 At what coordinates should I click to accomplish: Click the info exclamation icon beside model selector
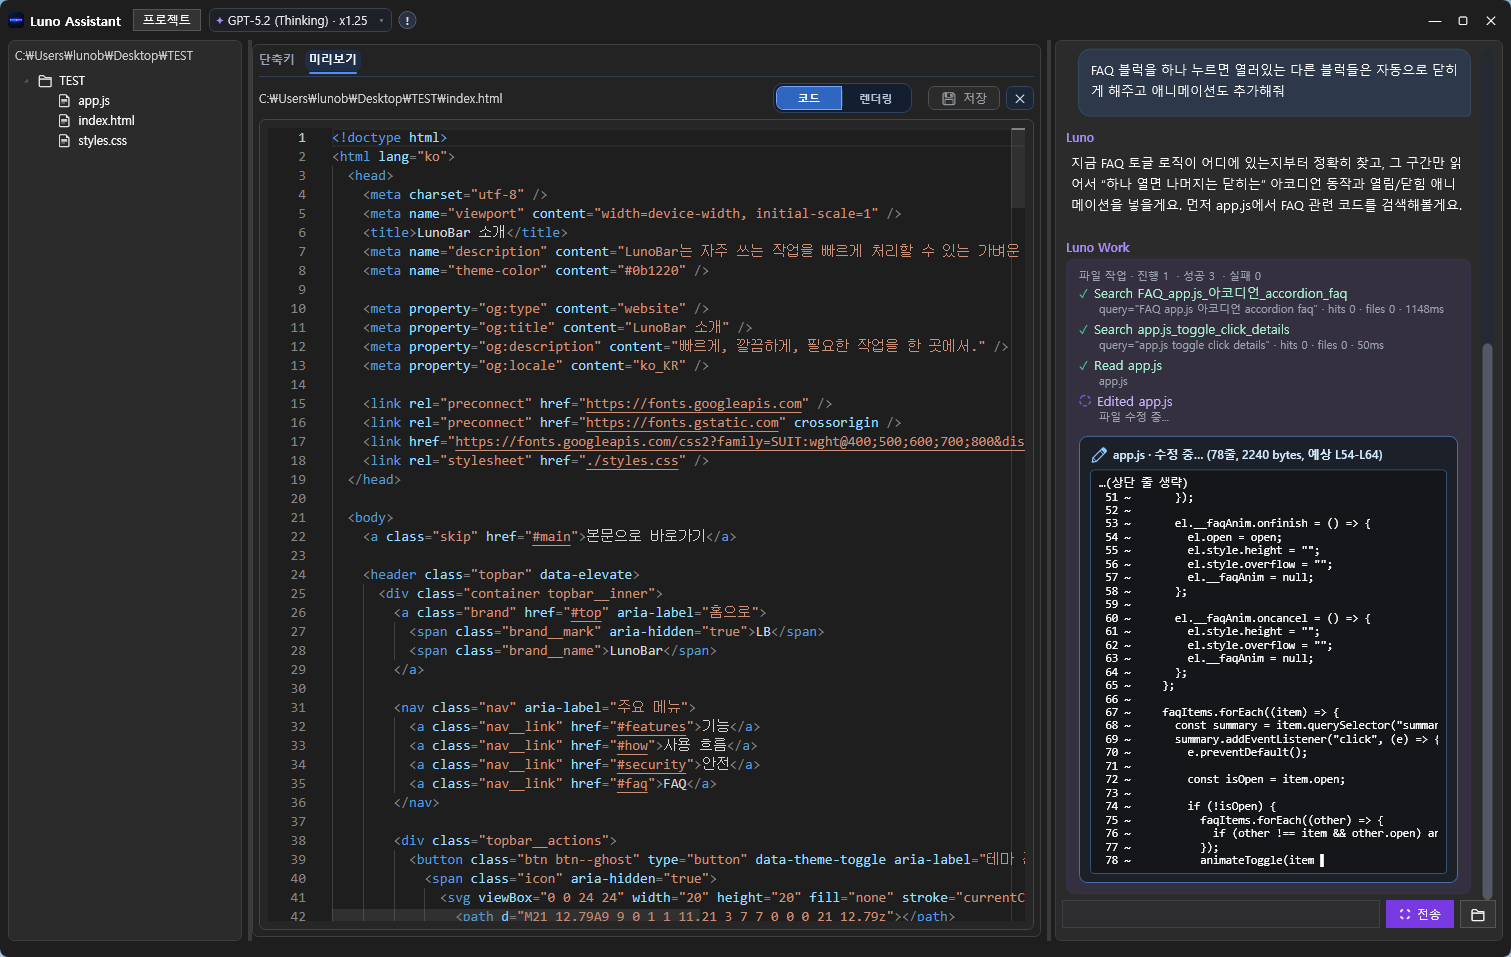(407, 21)
